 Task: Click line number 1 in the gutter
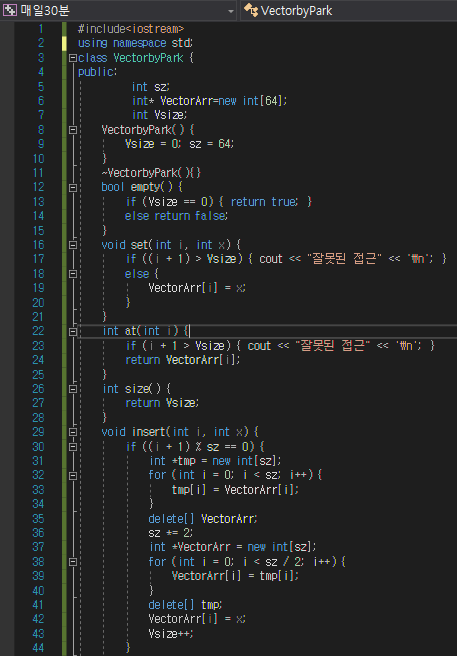pos(41,29)
